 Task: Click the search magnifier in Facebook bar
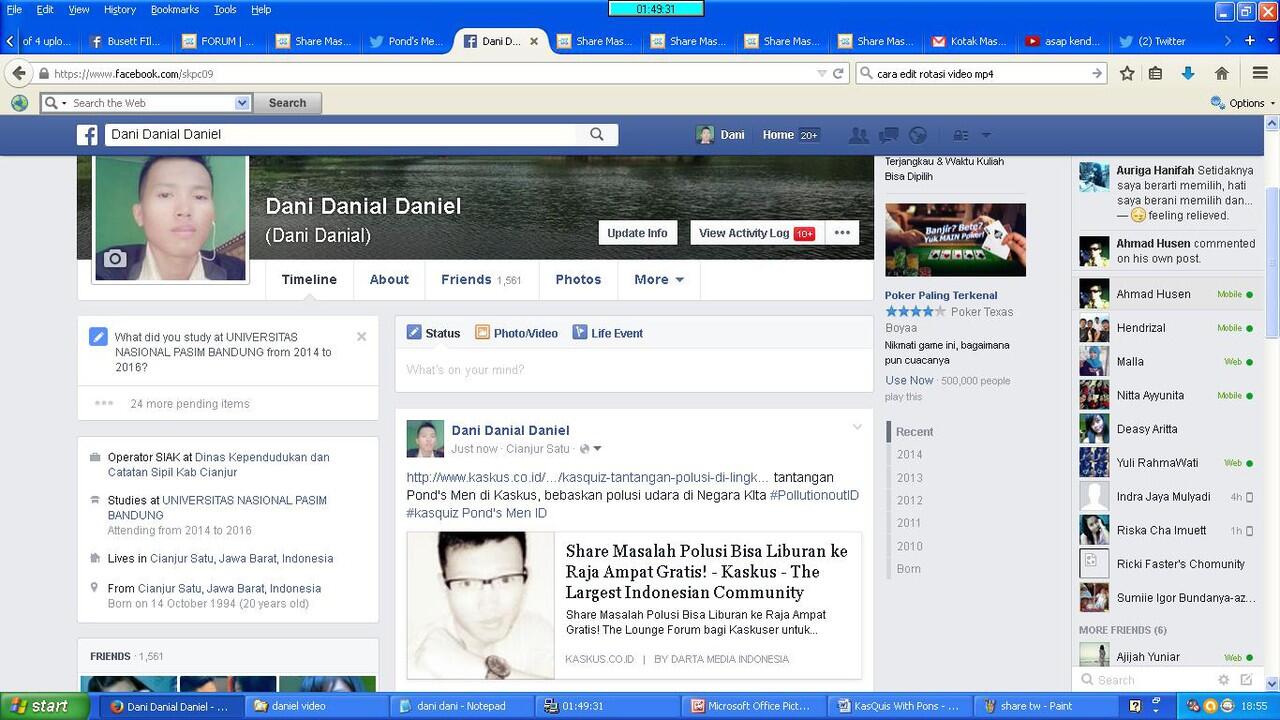click(597, 135)
